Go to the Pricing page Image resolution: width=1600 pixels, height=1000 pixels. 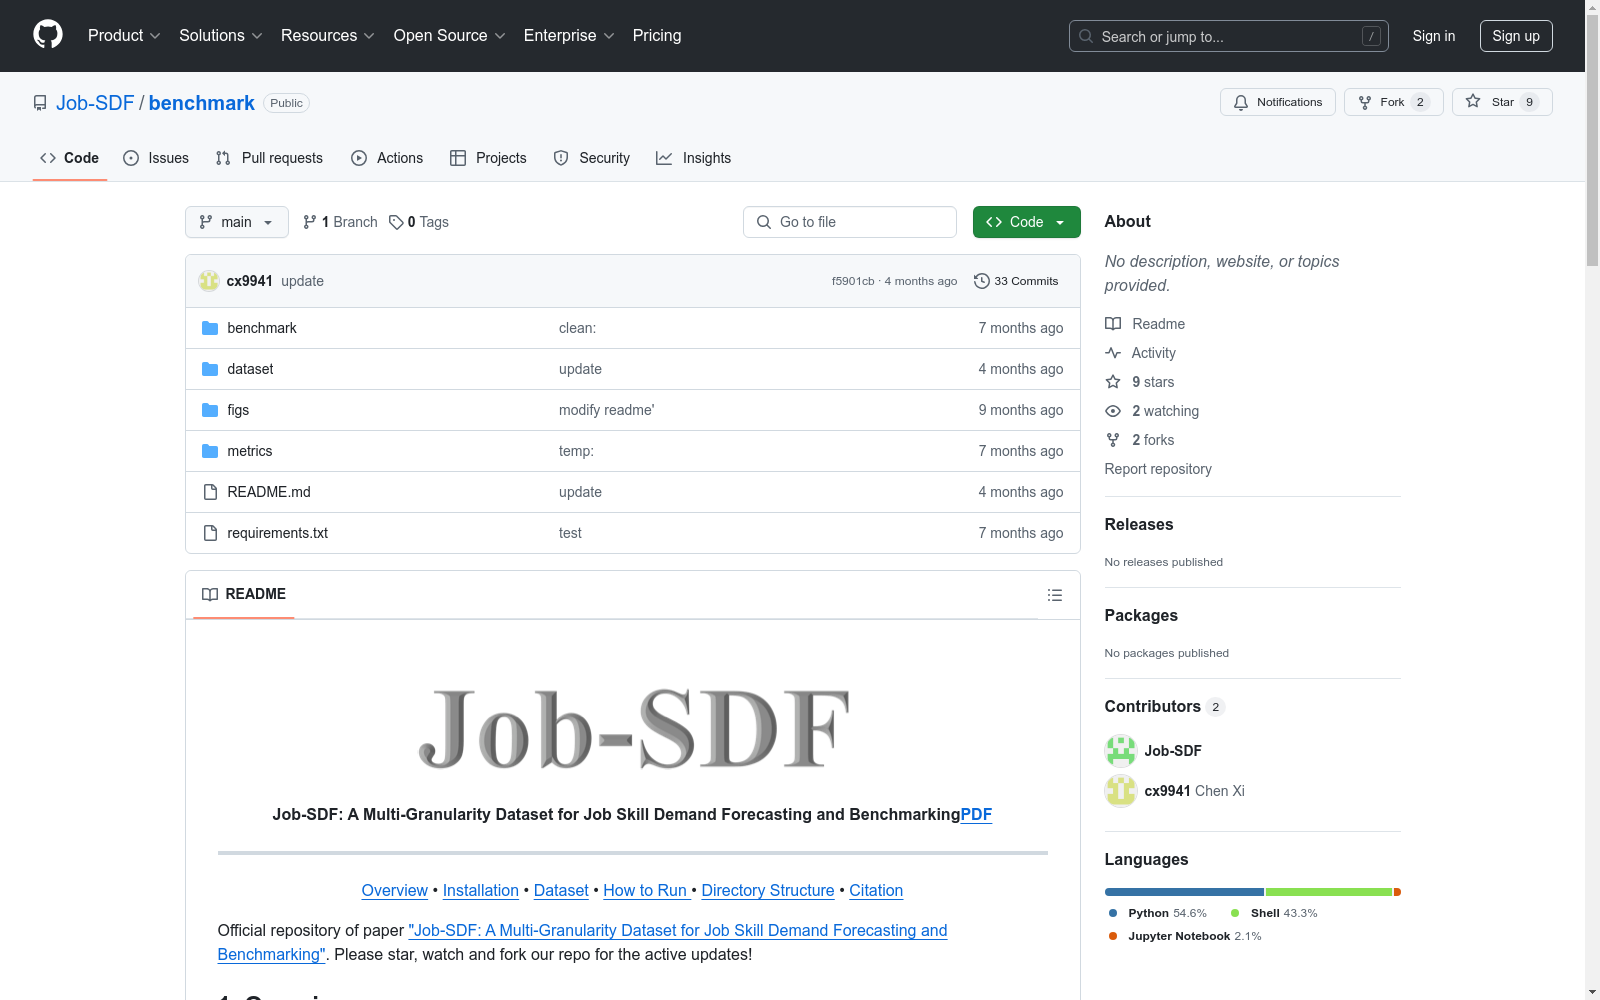point(657,35)
